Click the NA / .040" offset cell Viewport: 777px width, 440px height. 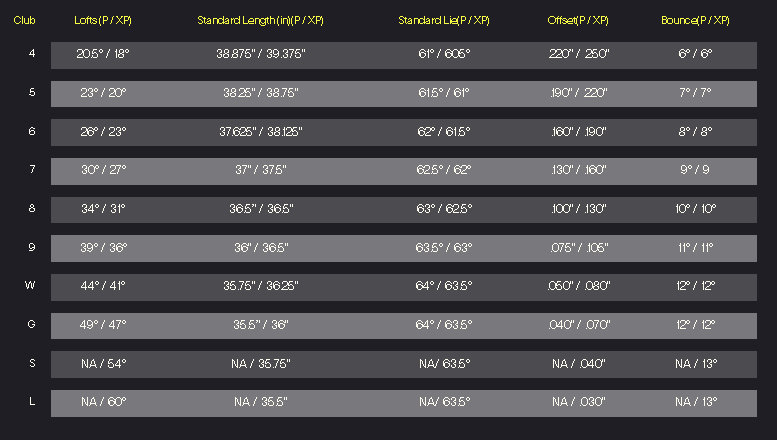578,364
